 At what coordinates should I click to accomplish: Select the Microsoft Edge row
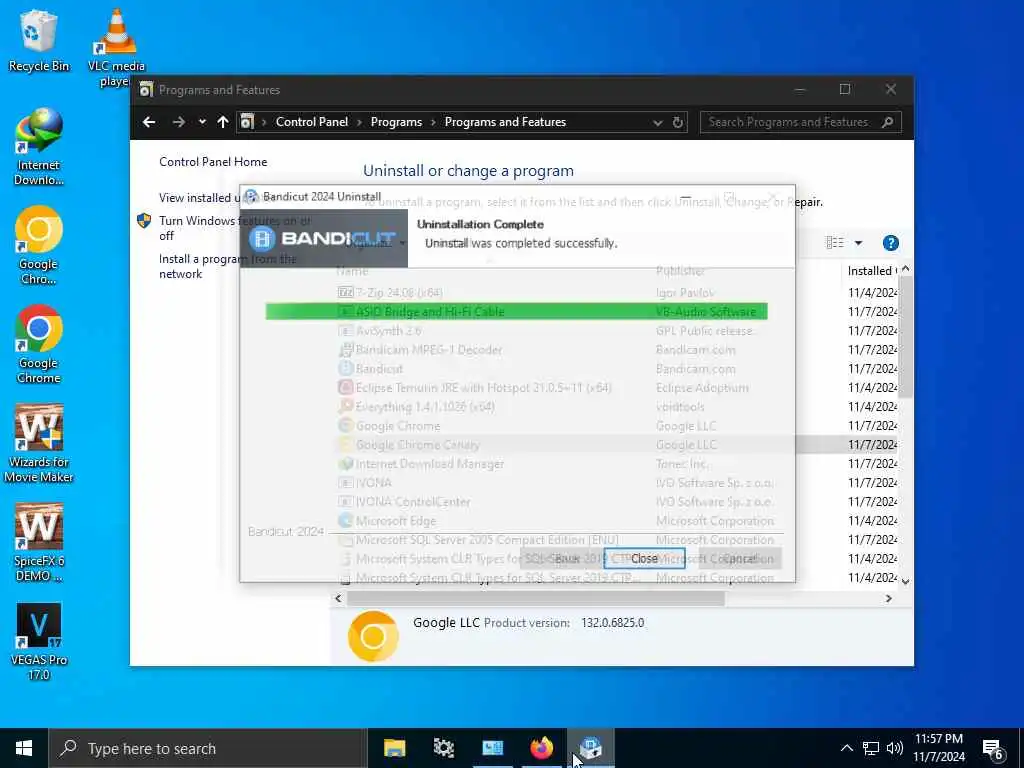click(616, 520)
